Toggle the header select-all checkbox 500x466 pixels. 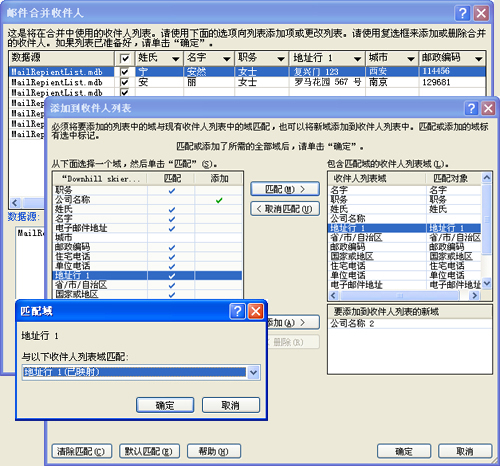tap(125, 59)
